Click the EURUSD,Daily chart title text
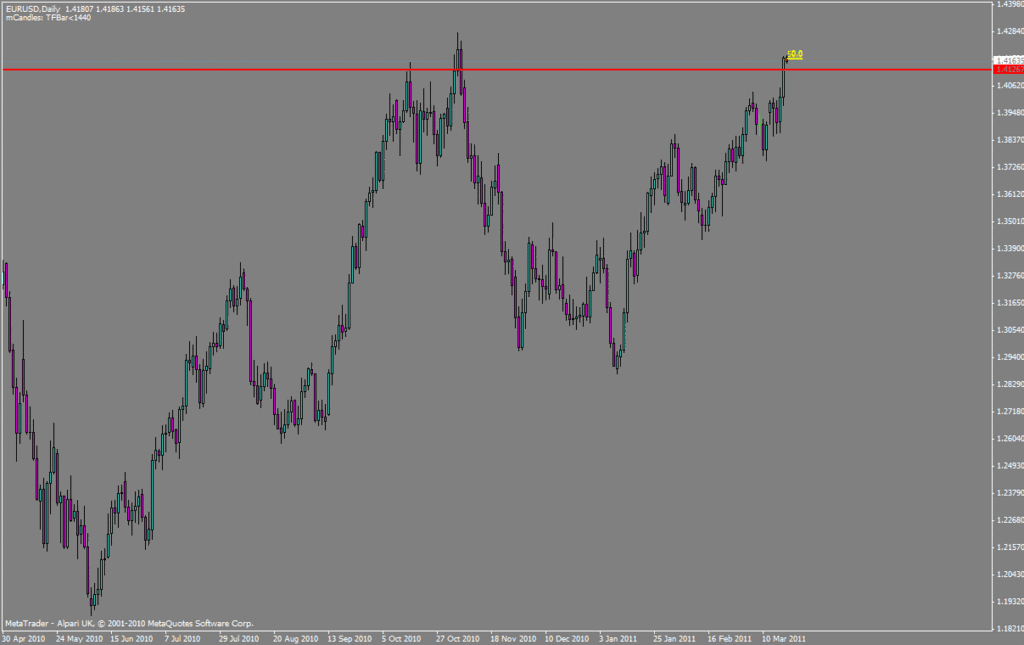Image resolution: width=1024 pixels, height=645 pixels. click(x=33, y=9)
